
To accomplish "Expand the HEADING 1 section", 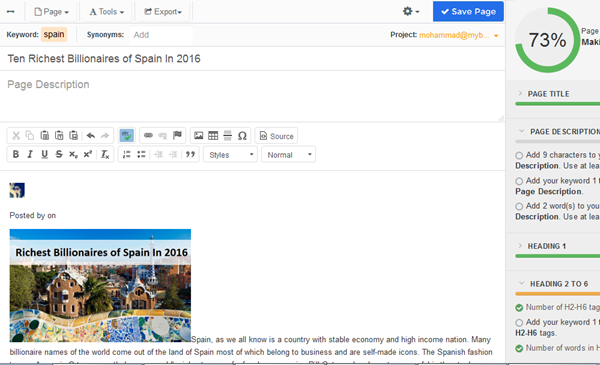I will coord(542,246).
